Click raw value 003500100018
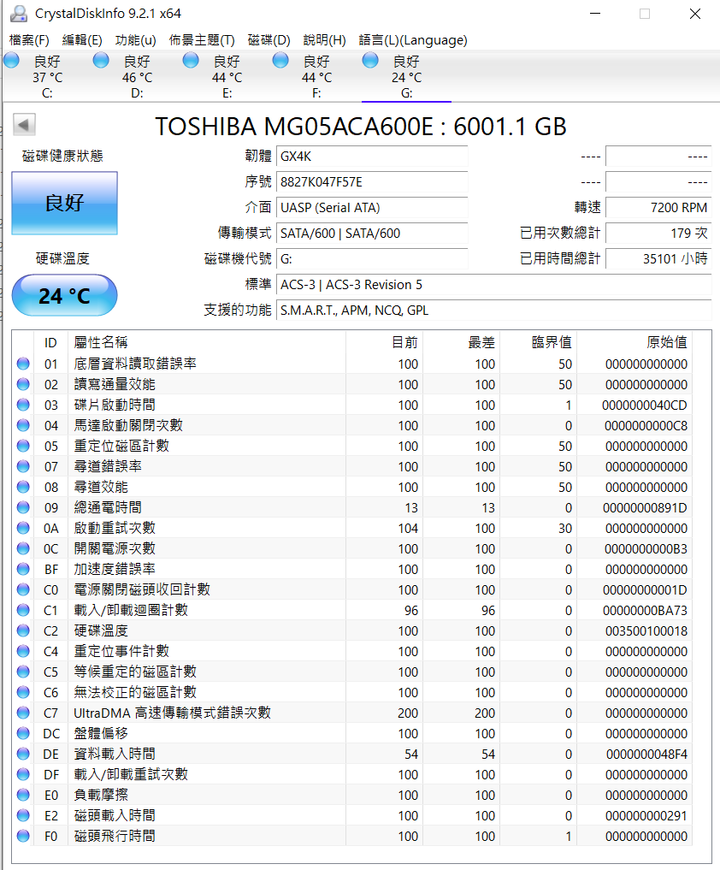The width and height of the screenshot is (720, 870). tap(646, 631)
